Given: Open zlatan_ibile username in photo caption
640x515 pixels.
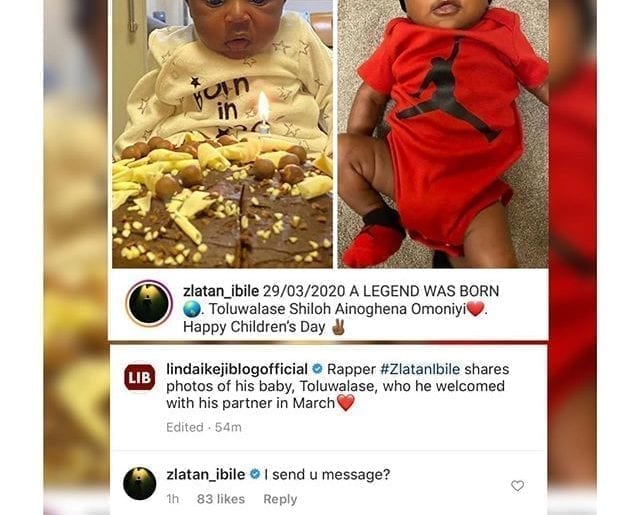Looking at the screenshot, I should pyautogui.click(x=221, y=291).
